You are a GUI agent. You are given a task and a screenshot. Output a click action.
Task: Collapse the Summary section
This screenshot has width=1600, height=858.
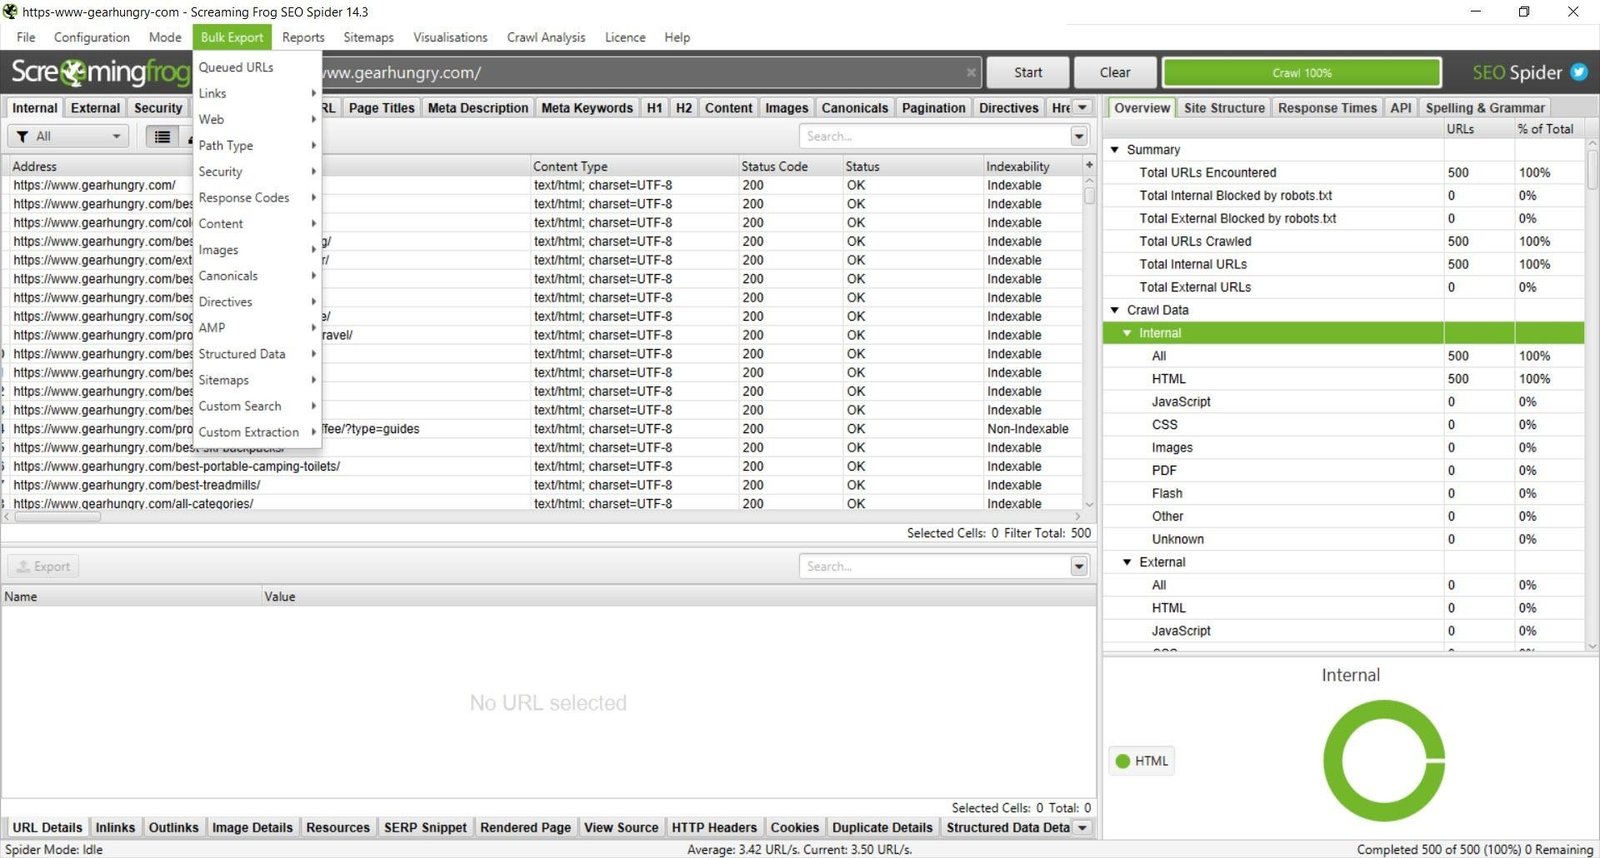1115,149
